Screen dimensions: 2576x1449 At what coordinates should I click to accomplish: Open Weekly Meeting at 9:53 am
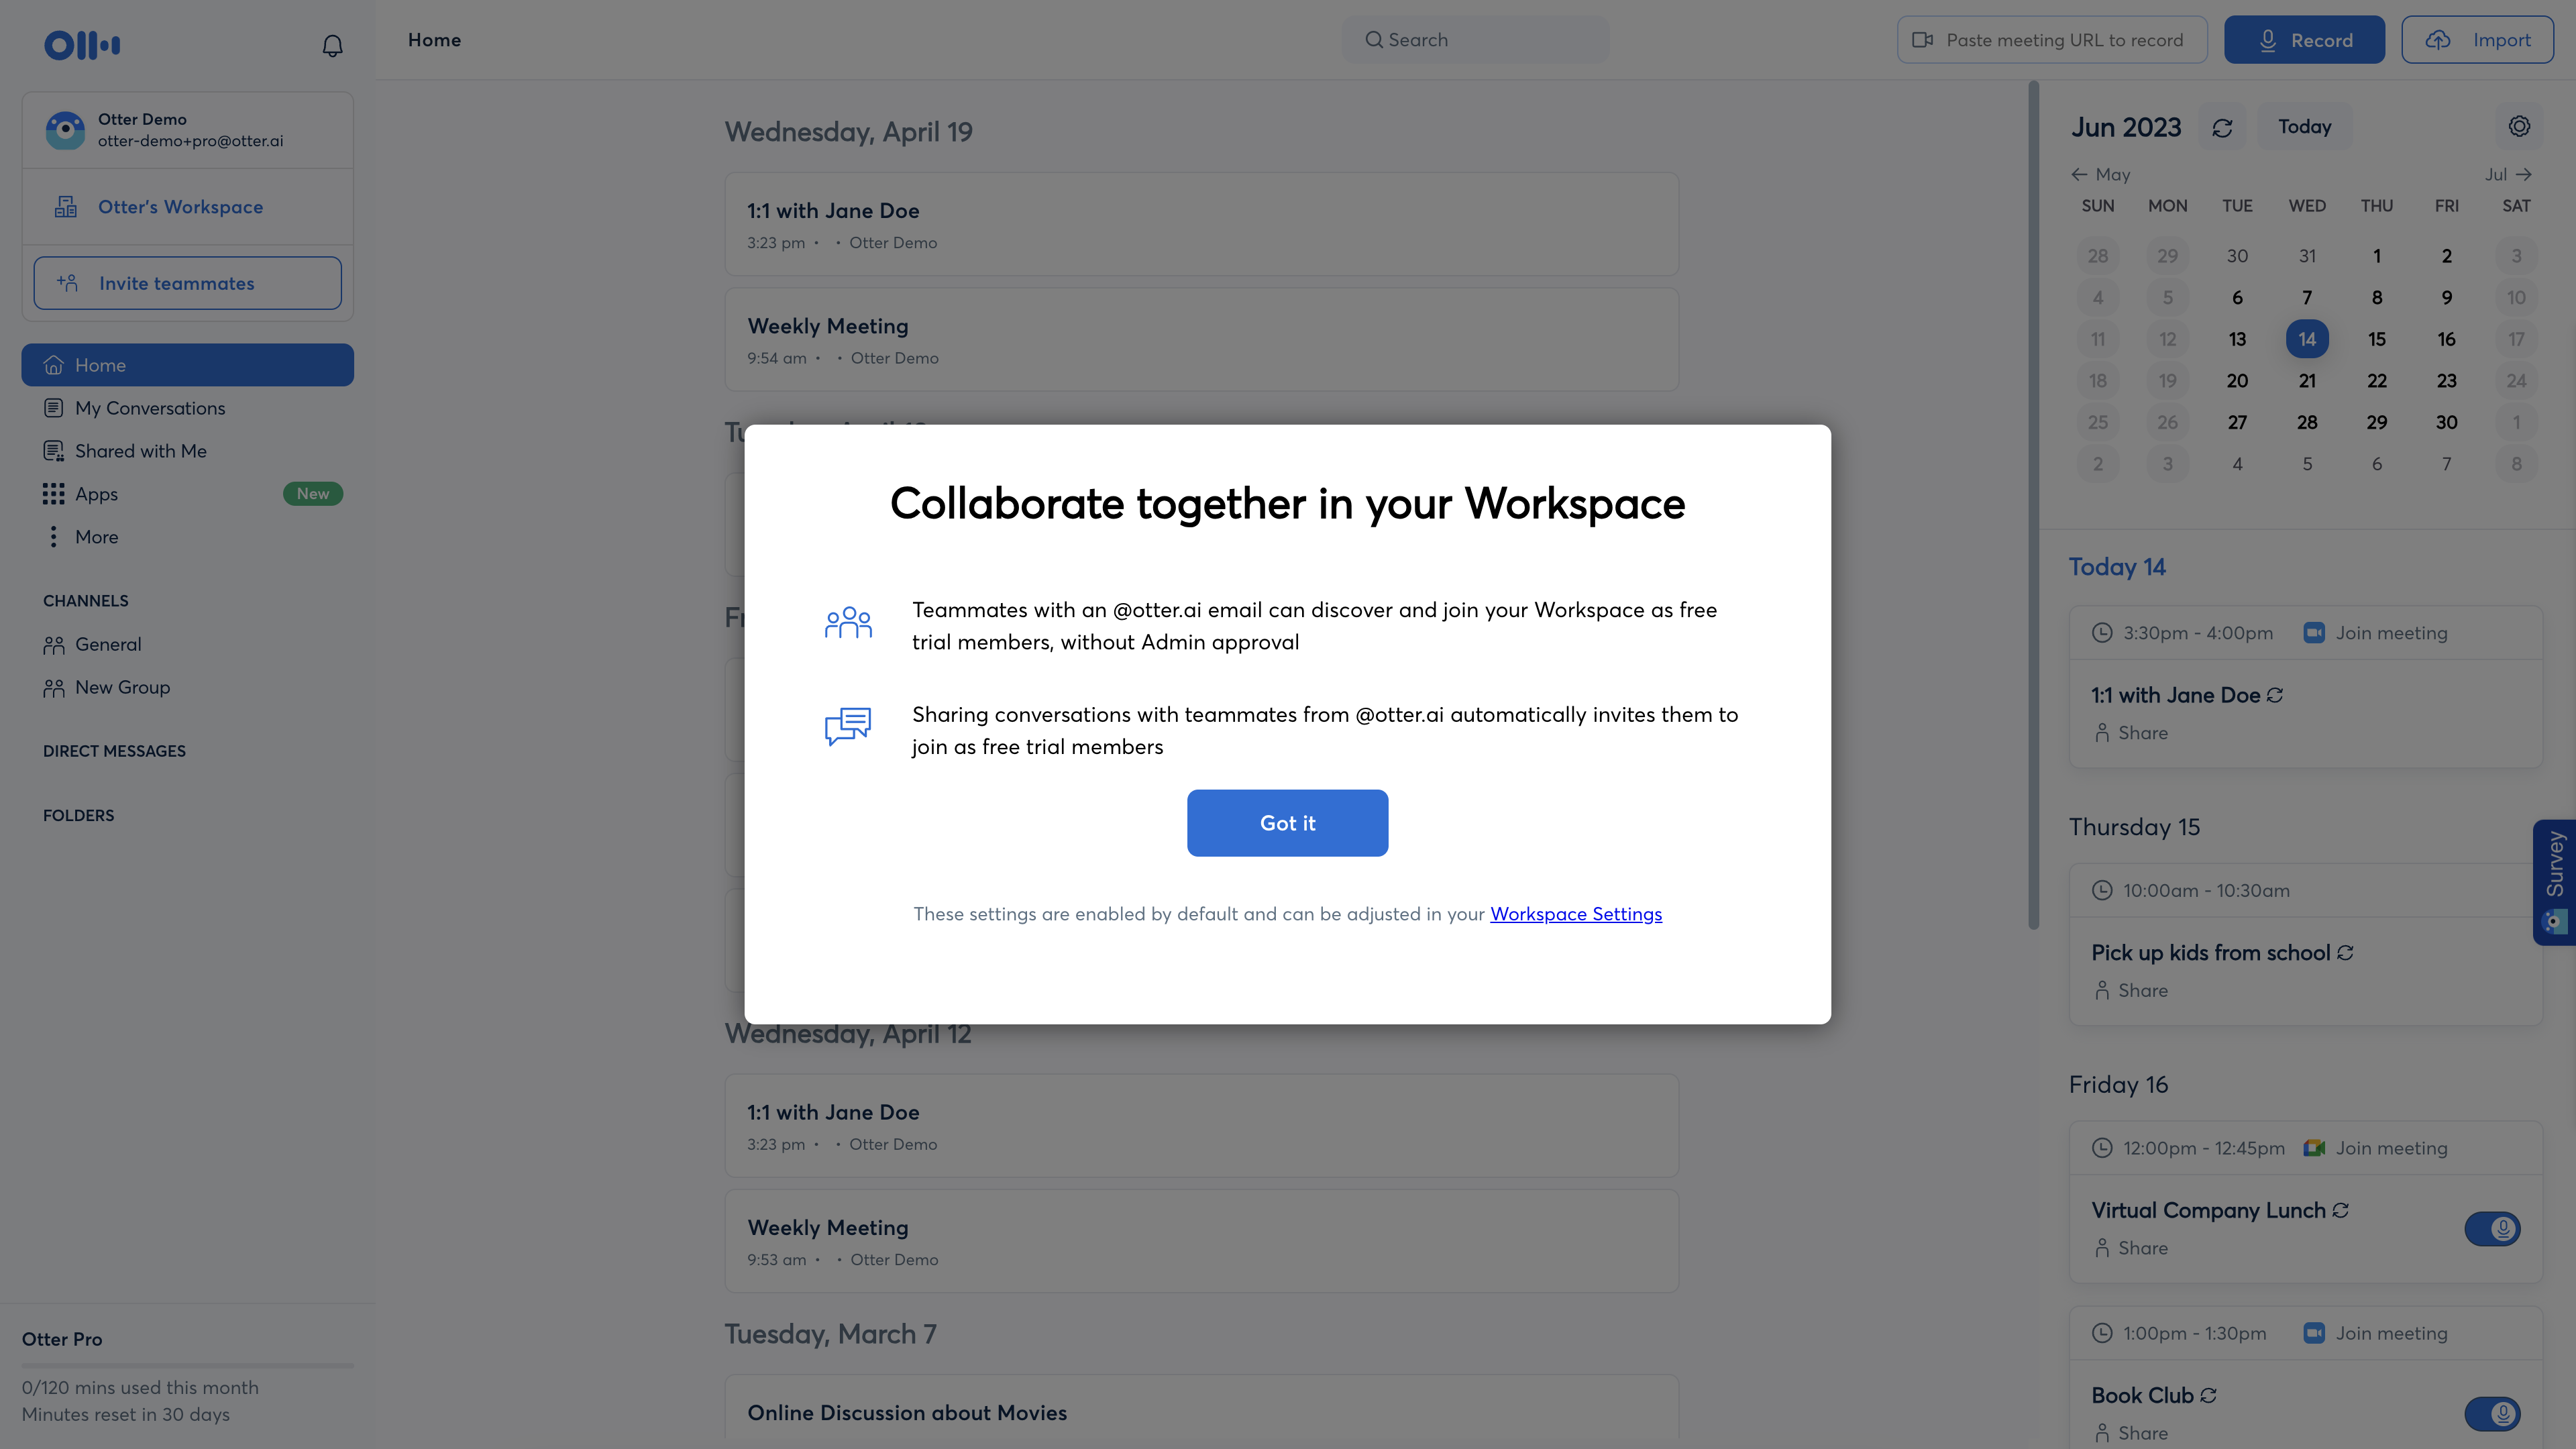[1201, 1241]
